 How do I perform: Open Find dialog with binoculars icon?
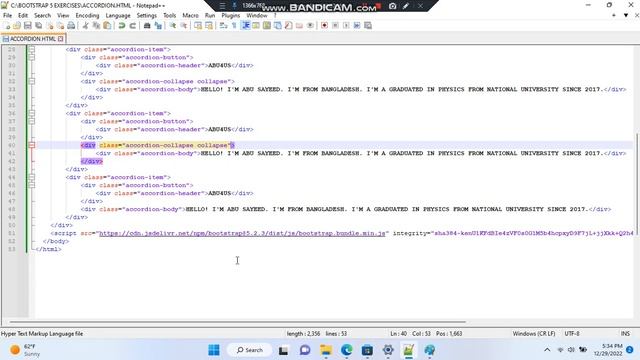[147, 26]
